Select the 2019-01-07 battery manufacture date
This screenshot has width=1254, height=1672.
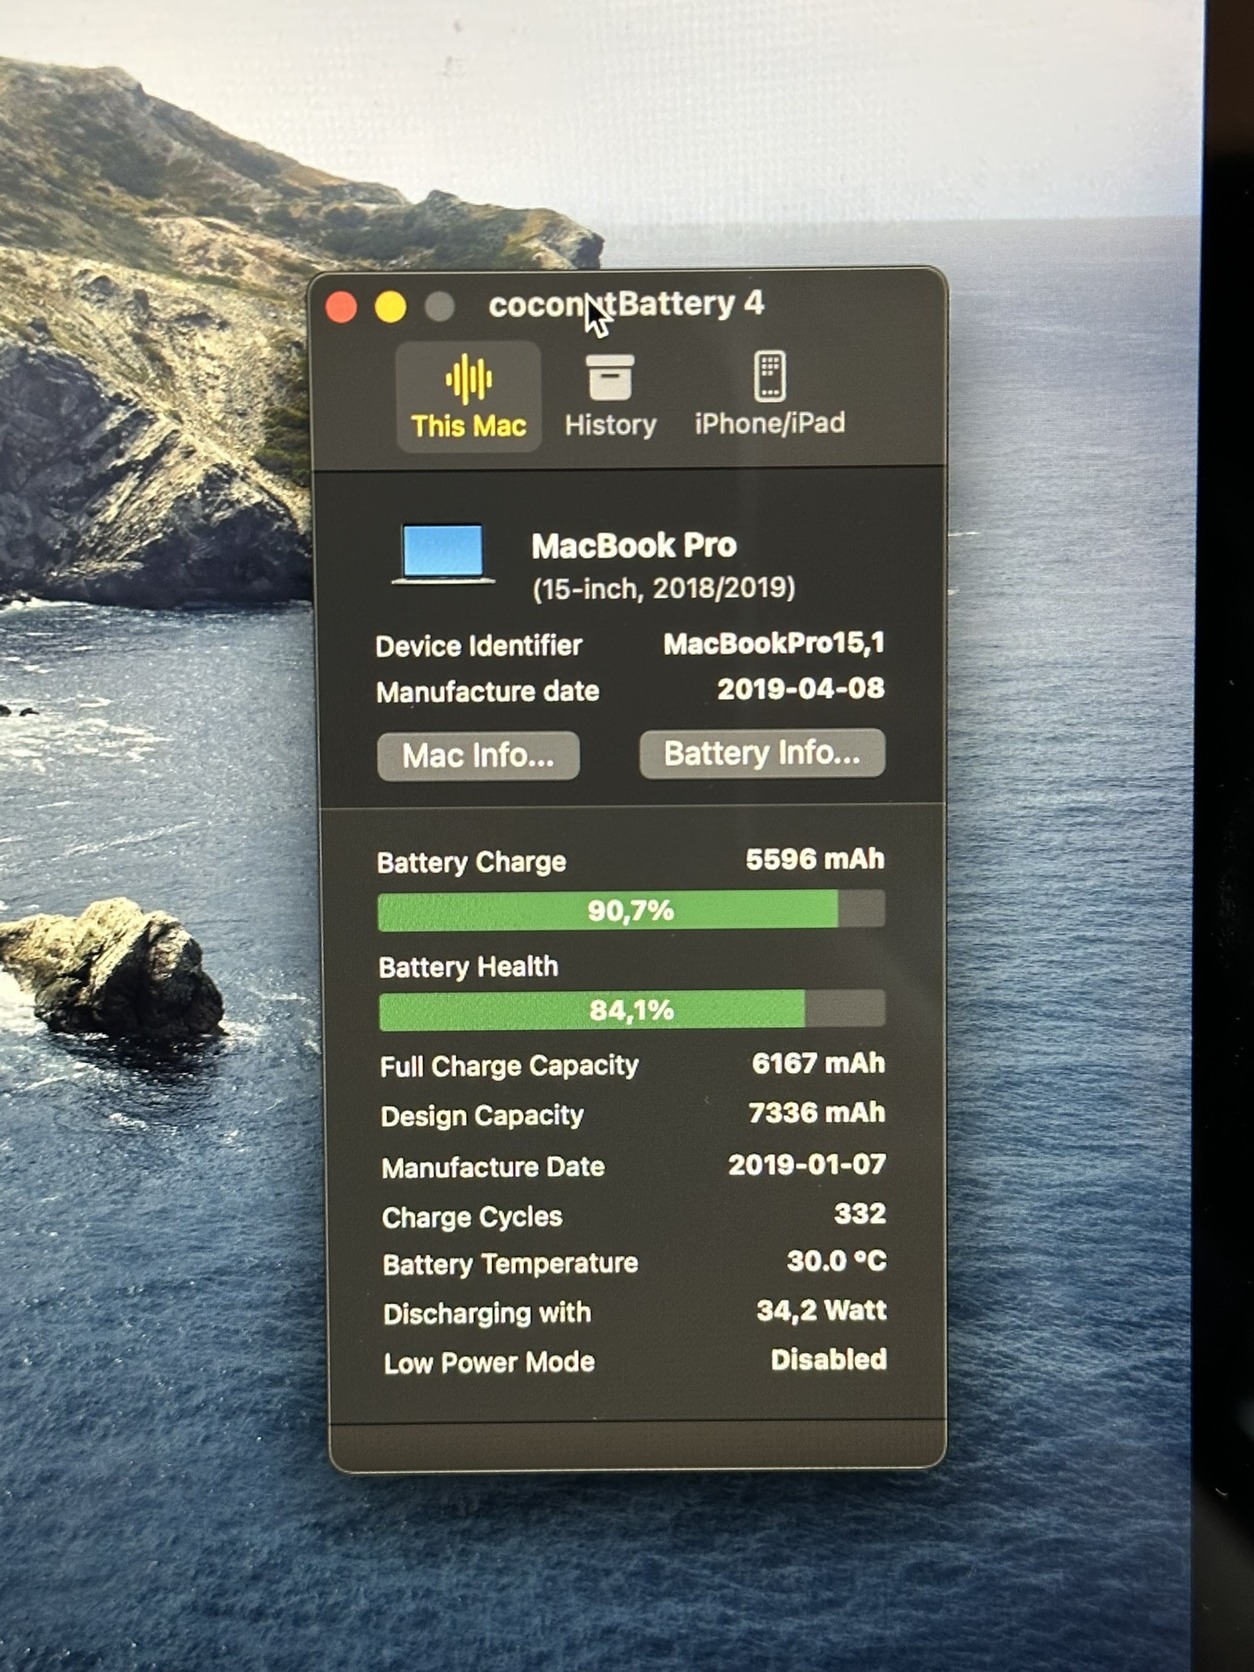807,1165
